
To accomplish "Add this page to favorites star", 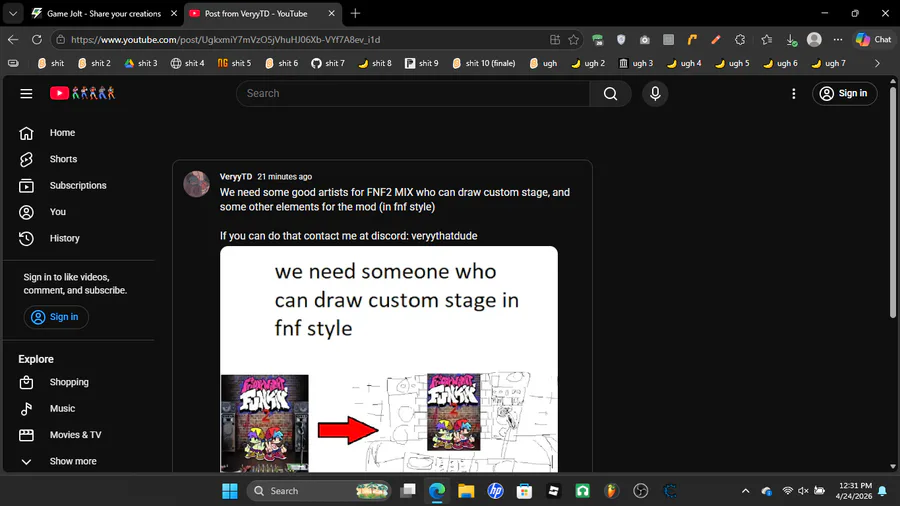I will (x=573, y=40).
